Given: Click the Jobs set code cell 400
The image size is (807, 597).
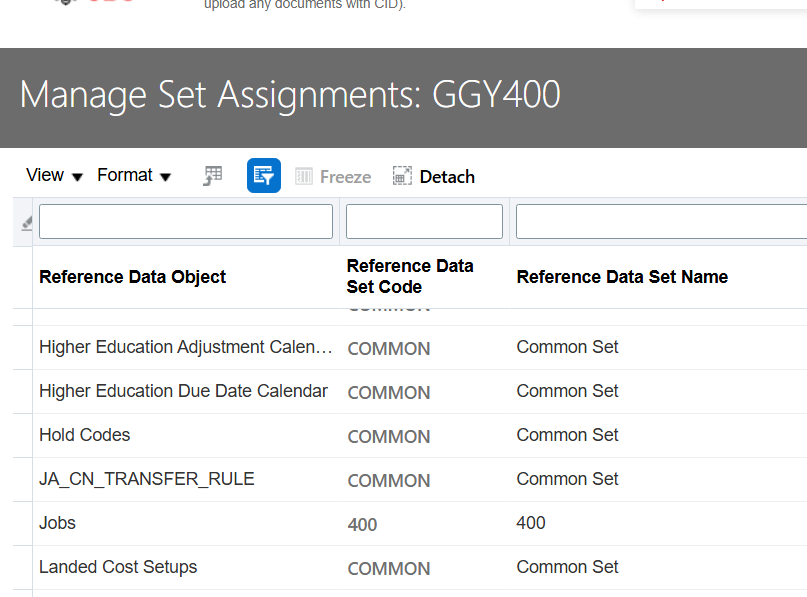Looking at the screenshot, I should point(362,525).
